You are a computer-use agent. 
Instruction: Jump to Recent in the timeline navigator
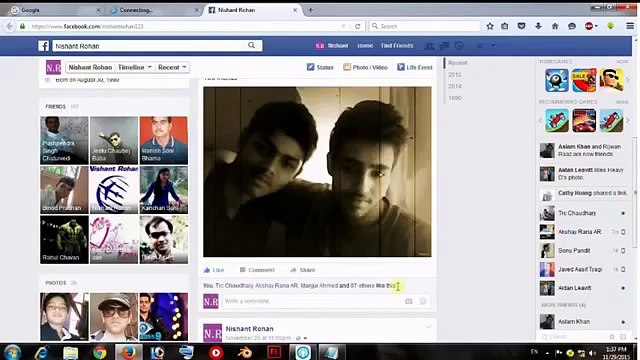click(x=458, y=63)
